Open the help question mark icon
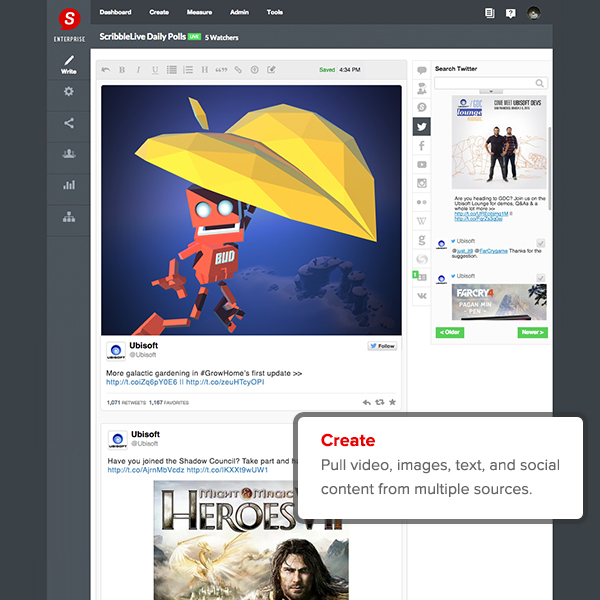 click(x=510, y=13)
